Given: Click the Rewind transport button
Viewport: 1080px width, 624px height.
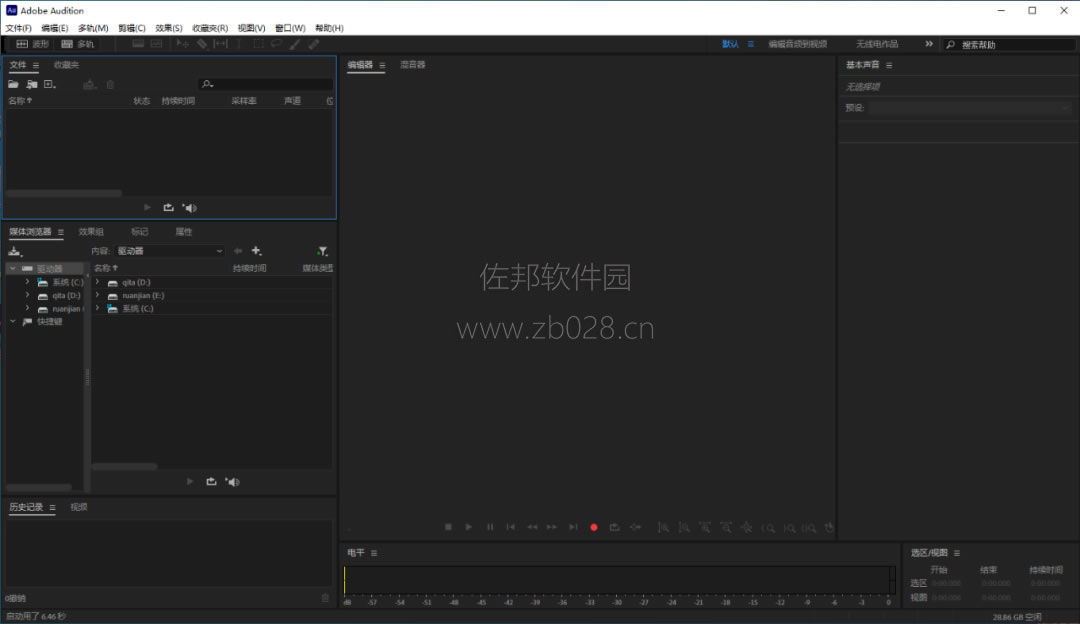Looking at the screenshot, I should coord(532,527).
